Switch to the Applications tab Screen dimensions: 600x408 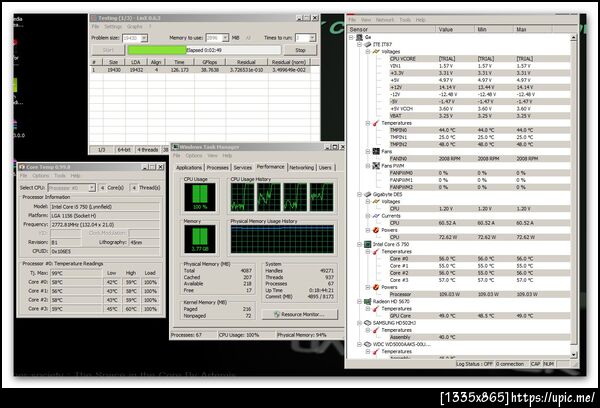[189, 168]
